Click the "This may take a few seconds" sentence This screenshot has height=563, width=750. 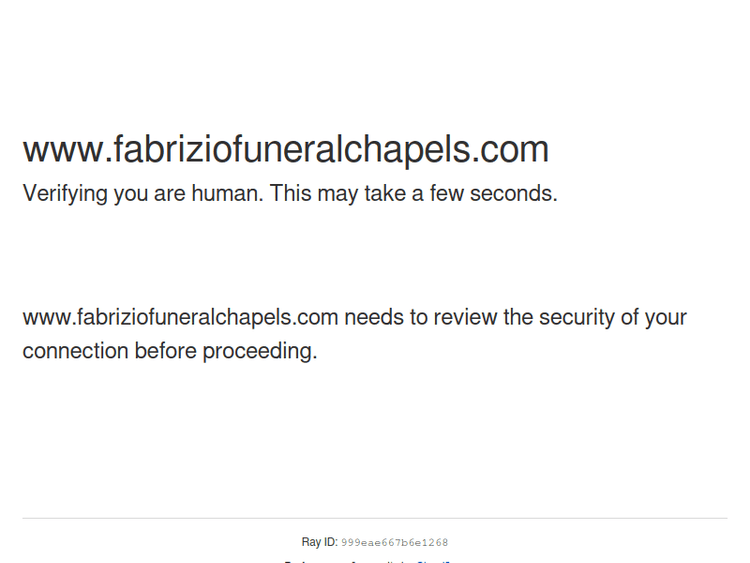coord(413,193)
